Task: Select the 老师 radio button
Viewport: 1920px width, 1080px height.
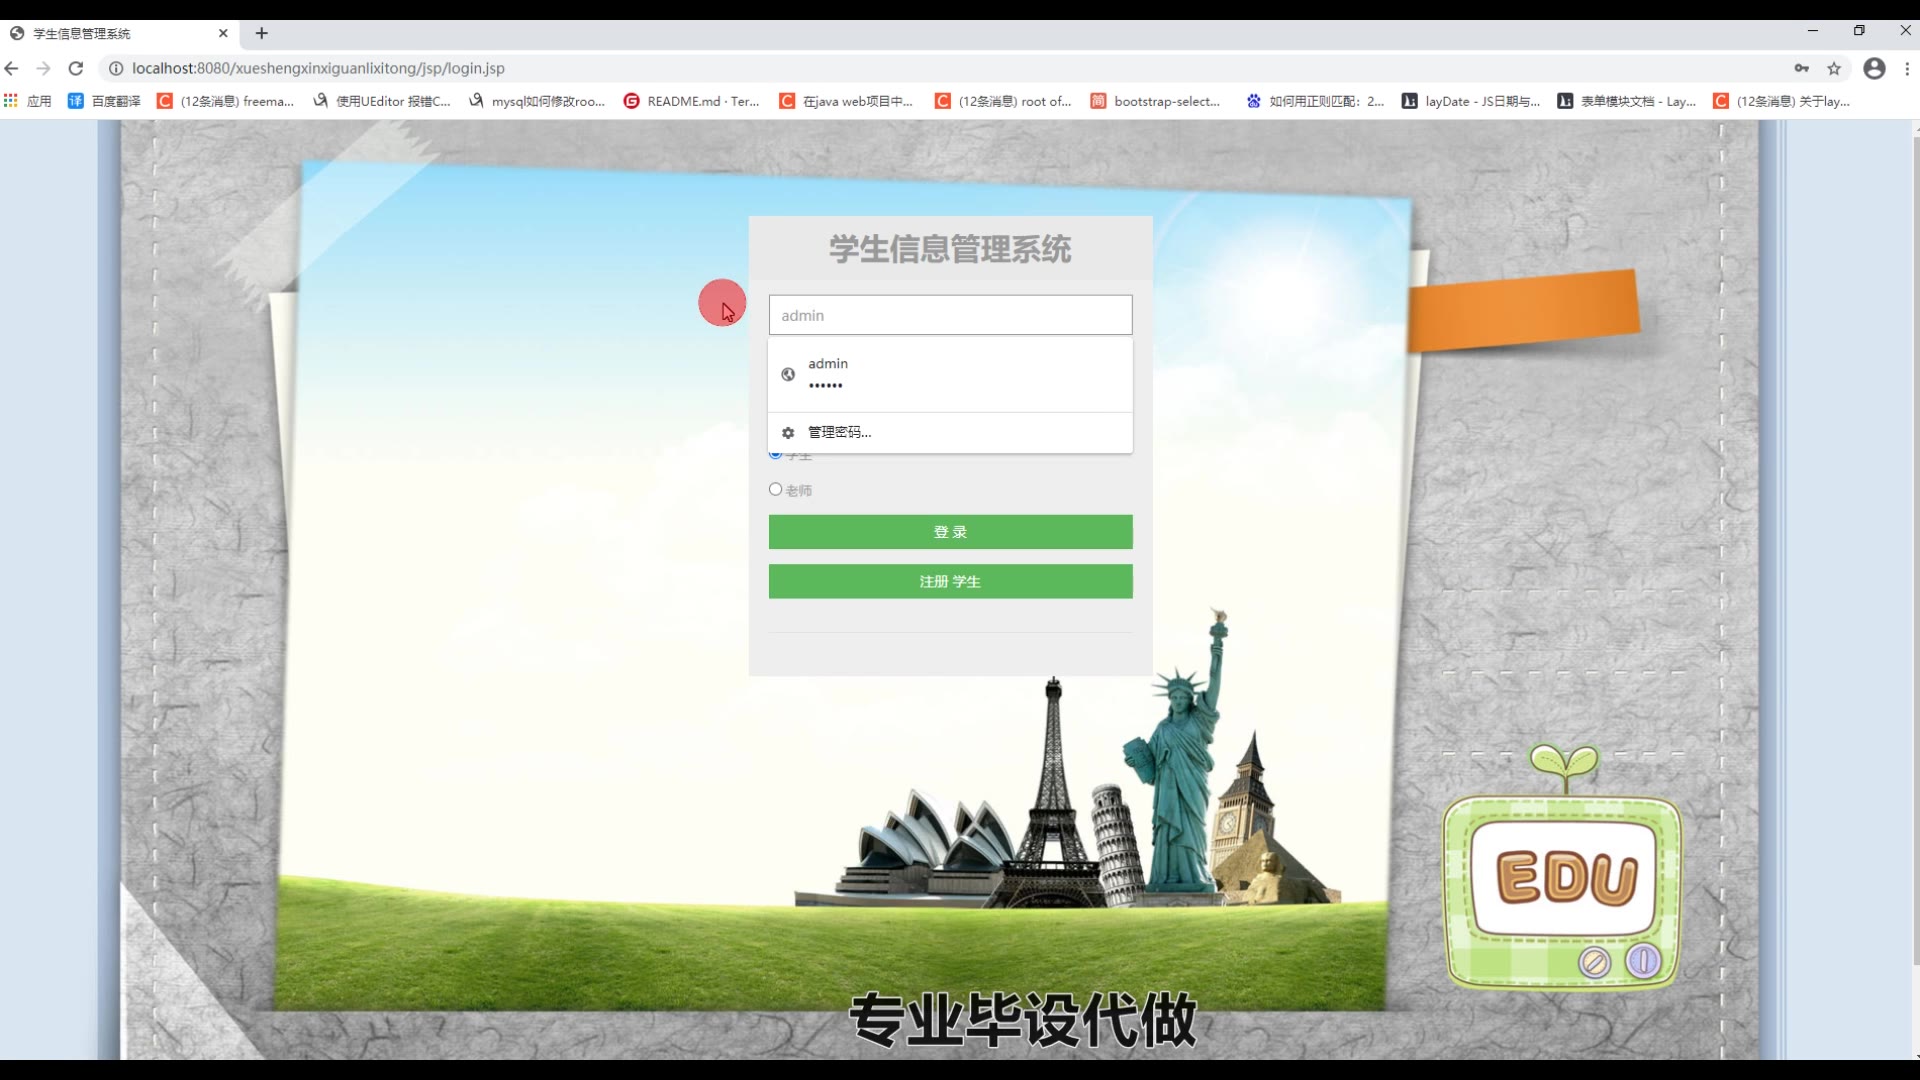Action: pyautogui.click(x=775, y=489)
